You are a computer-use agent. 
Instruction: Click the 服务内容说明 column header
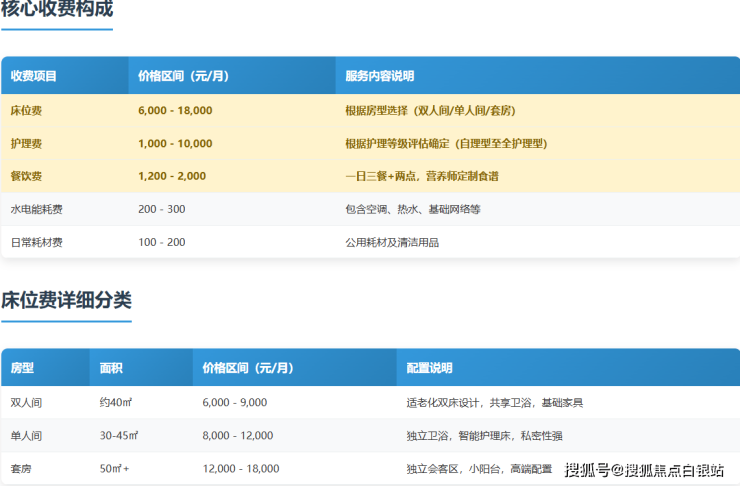379,76
